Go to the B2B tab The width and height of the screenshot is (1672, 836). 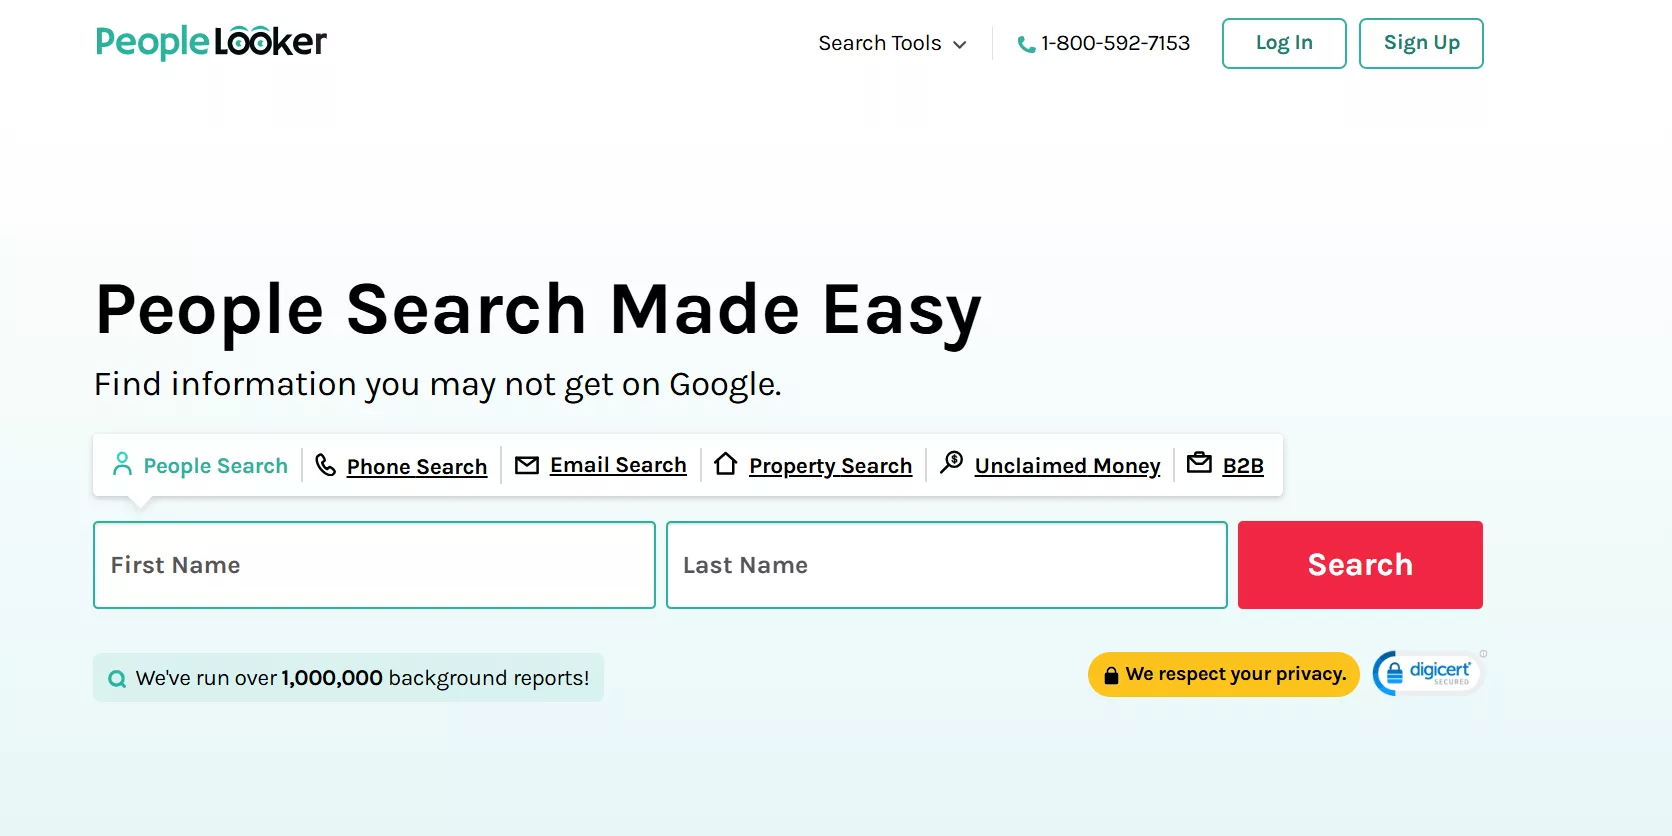pos(1225,465)
